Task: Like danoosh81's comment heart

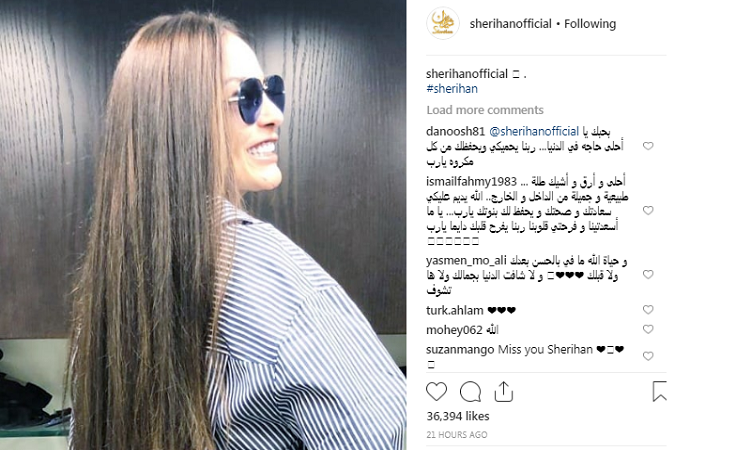Action: click(x=648, y=146)
